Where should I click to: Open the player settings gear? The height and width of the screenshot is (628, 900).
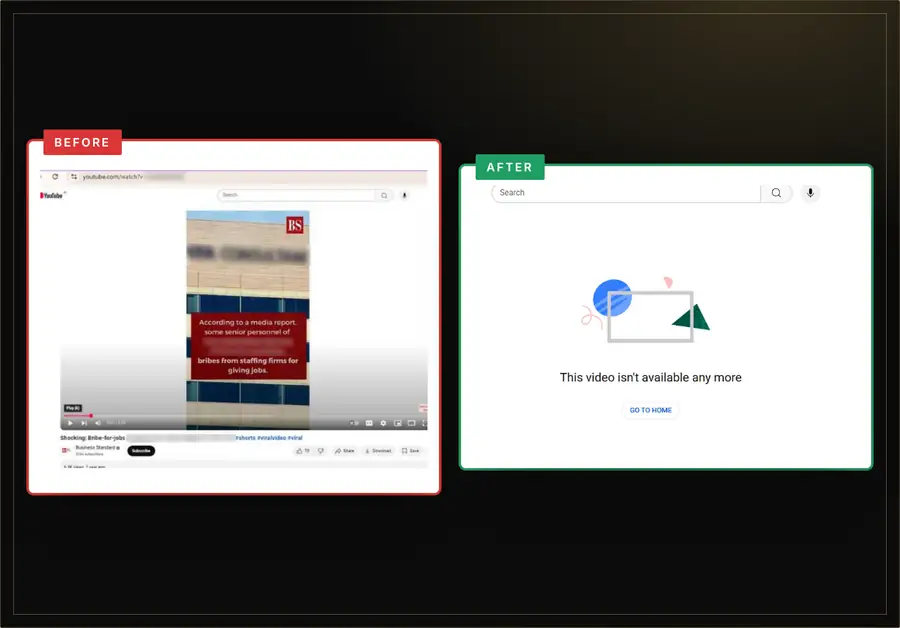click(x=383, y=423)
